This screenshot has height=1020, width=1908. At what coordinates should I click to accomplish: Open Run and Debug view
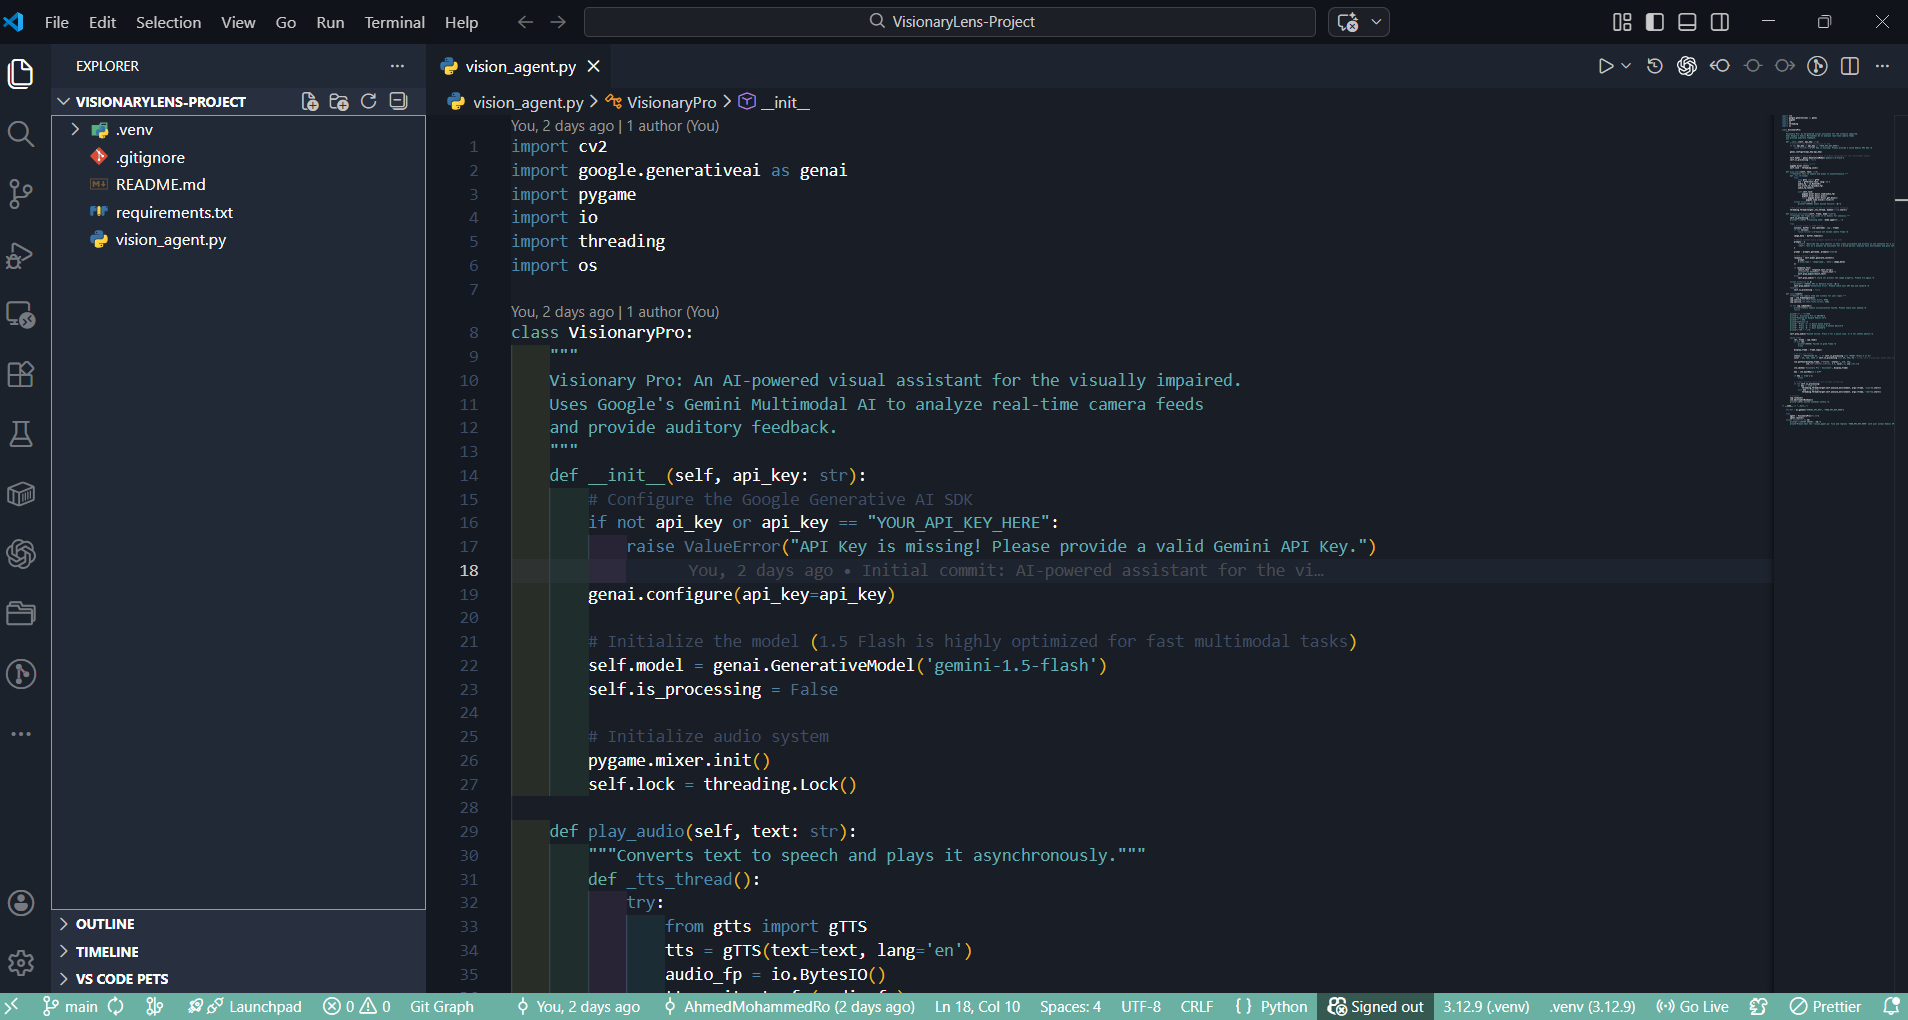coord(21,255)
